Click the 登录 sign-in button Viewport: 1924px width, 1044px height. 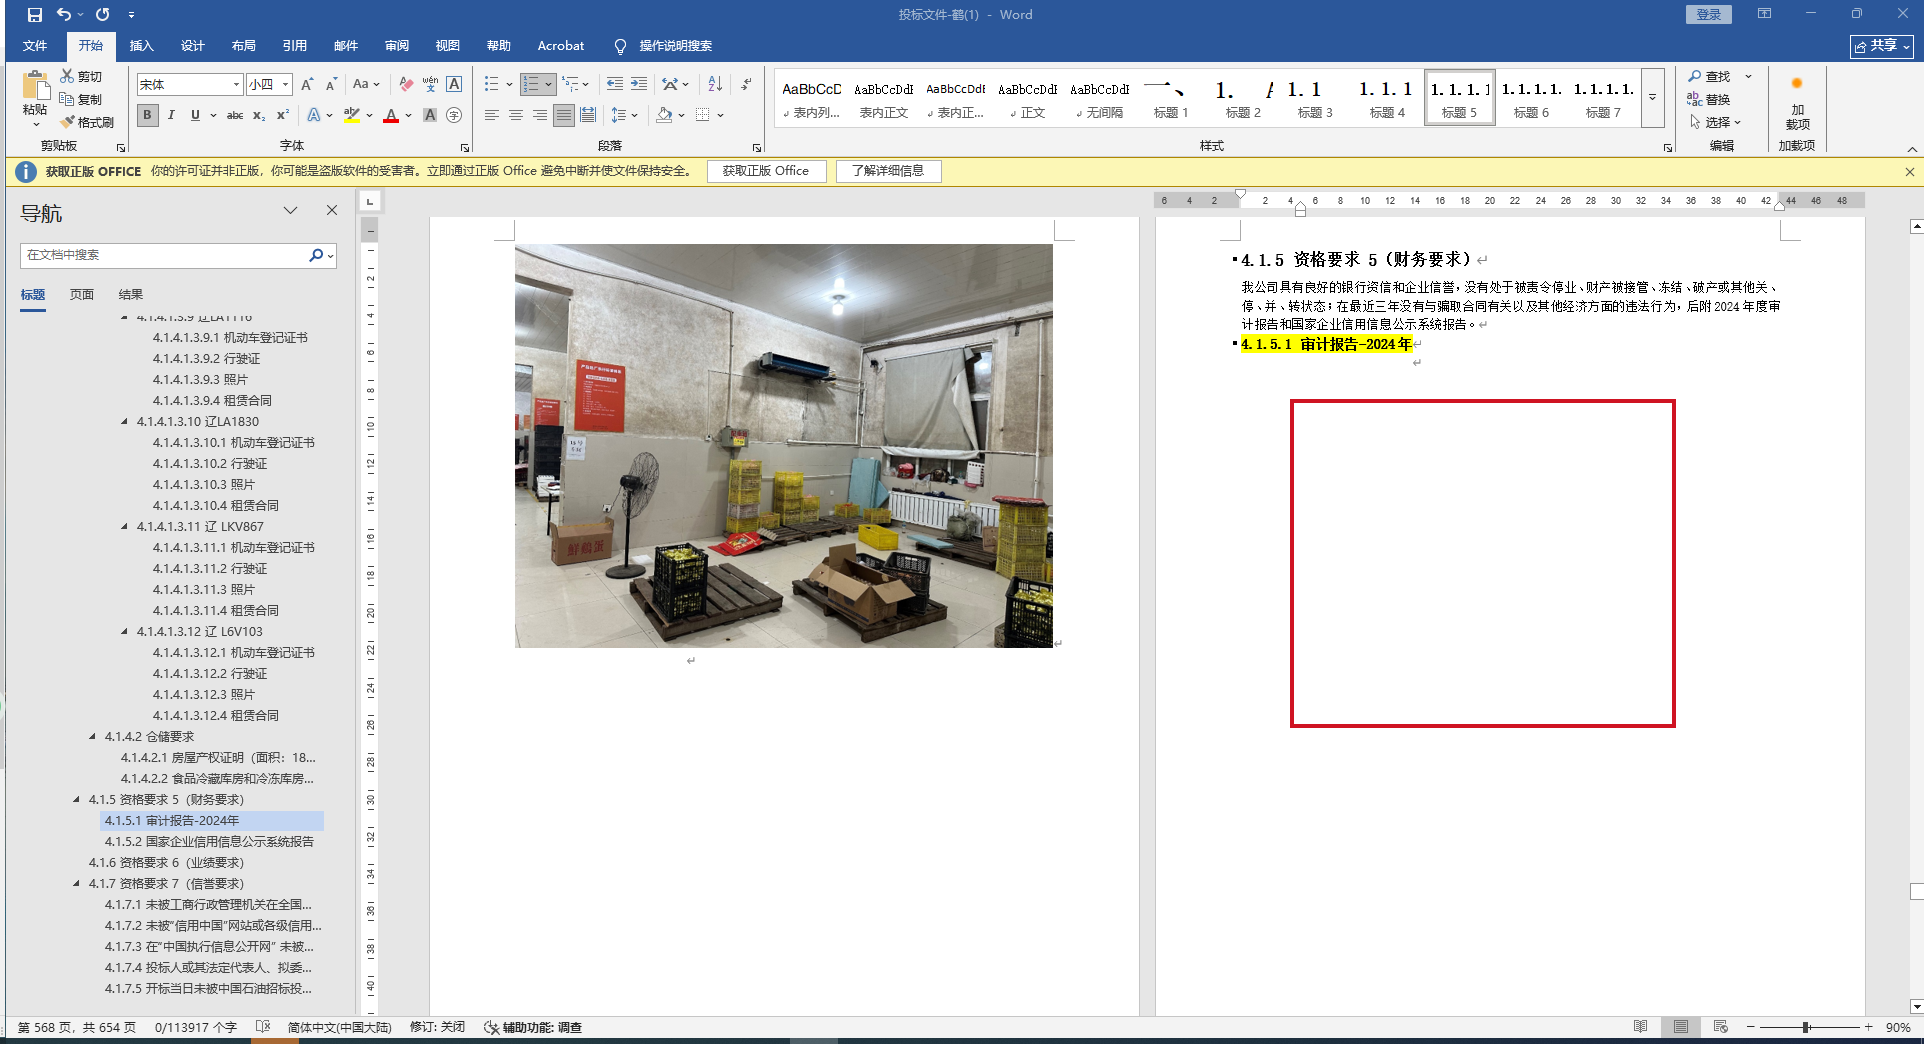[1709, 14]
